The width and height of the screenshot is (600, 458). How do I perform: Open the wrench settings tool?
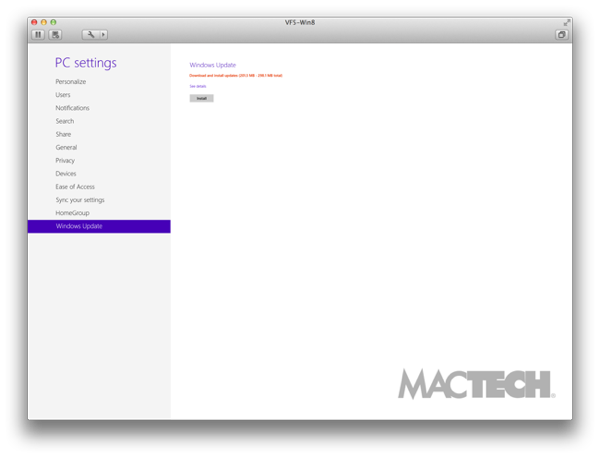tap(91, 34)
